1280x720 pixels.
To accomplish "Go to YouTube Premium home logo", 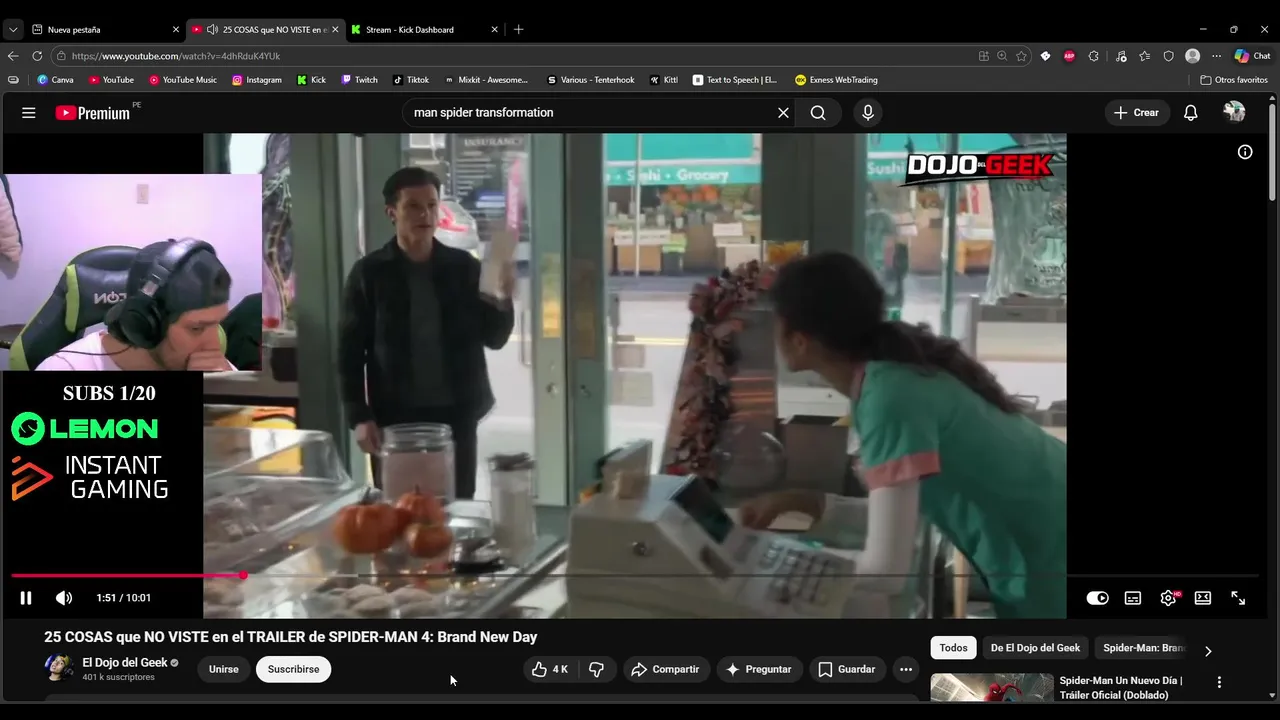I will 92,113.
